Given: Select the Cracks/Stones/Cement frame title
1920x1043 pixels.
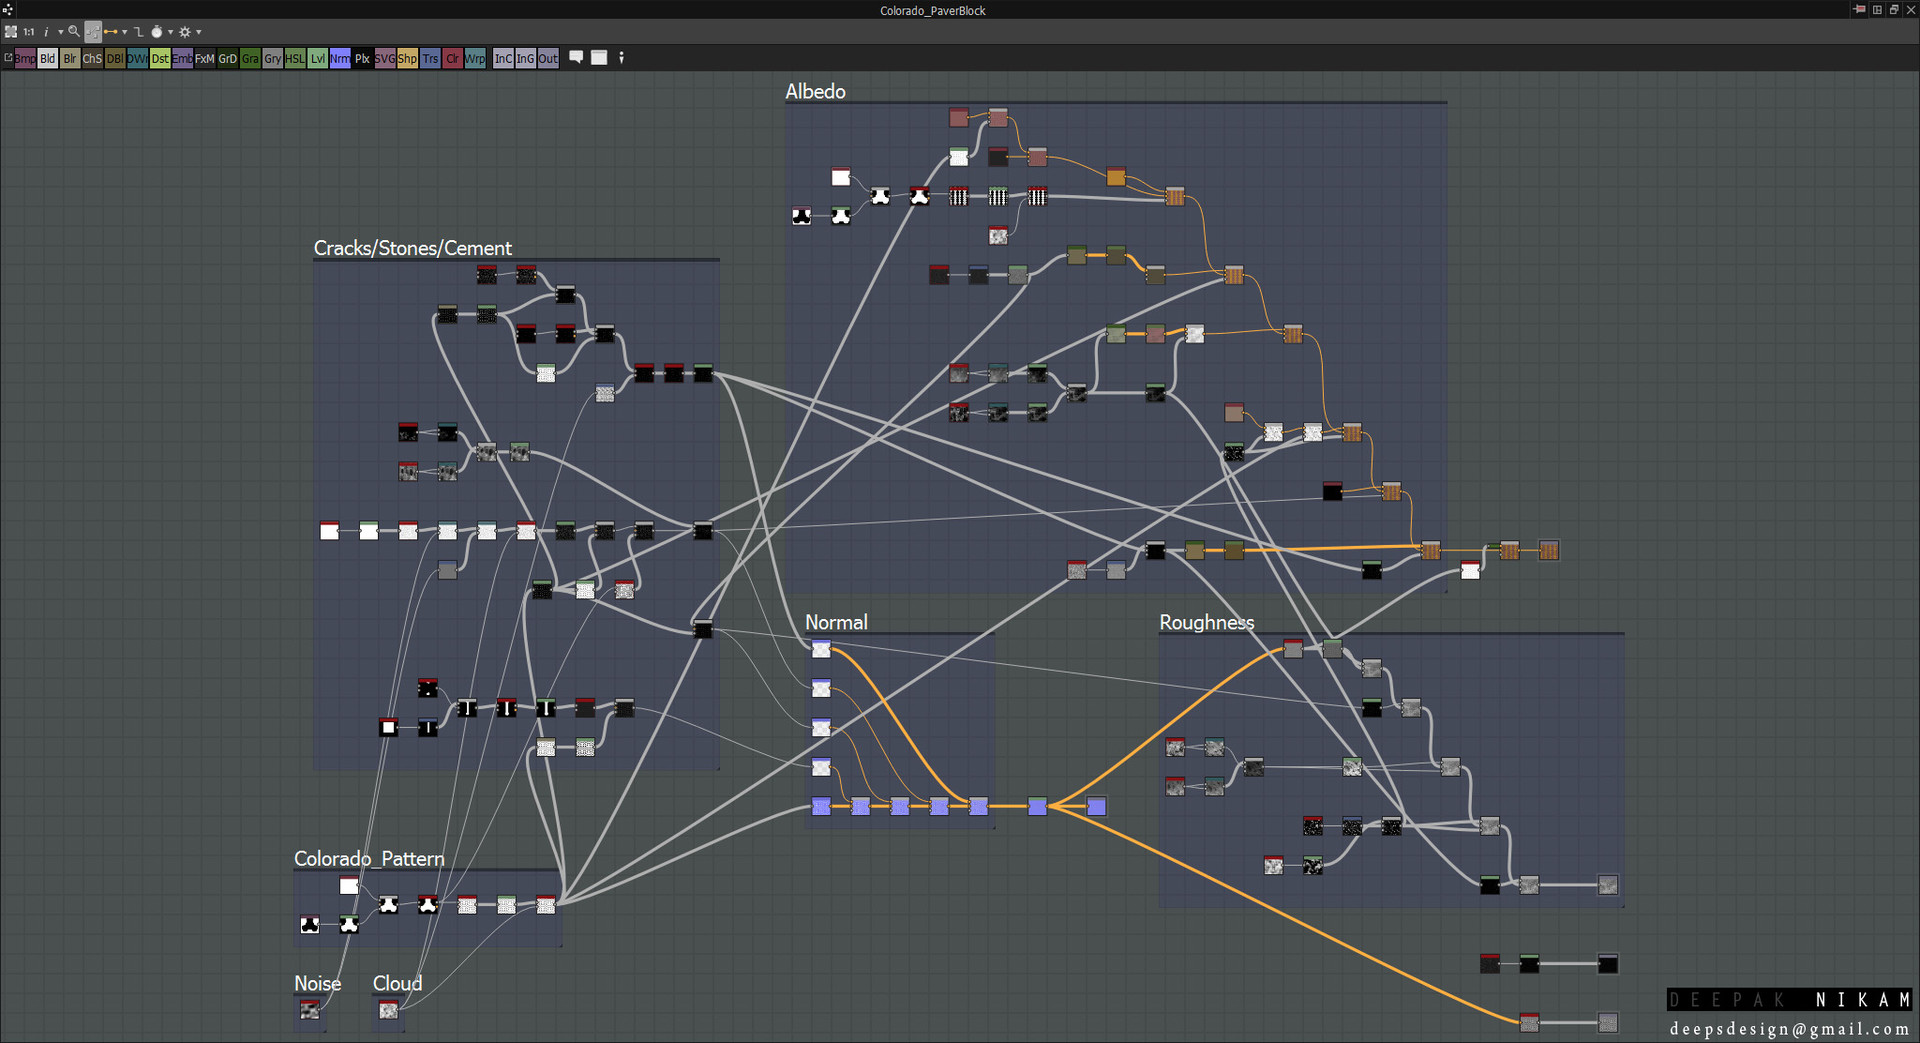Looking at the screenshot, I should [x=413, y=248].
